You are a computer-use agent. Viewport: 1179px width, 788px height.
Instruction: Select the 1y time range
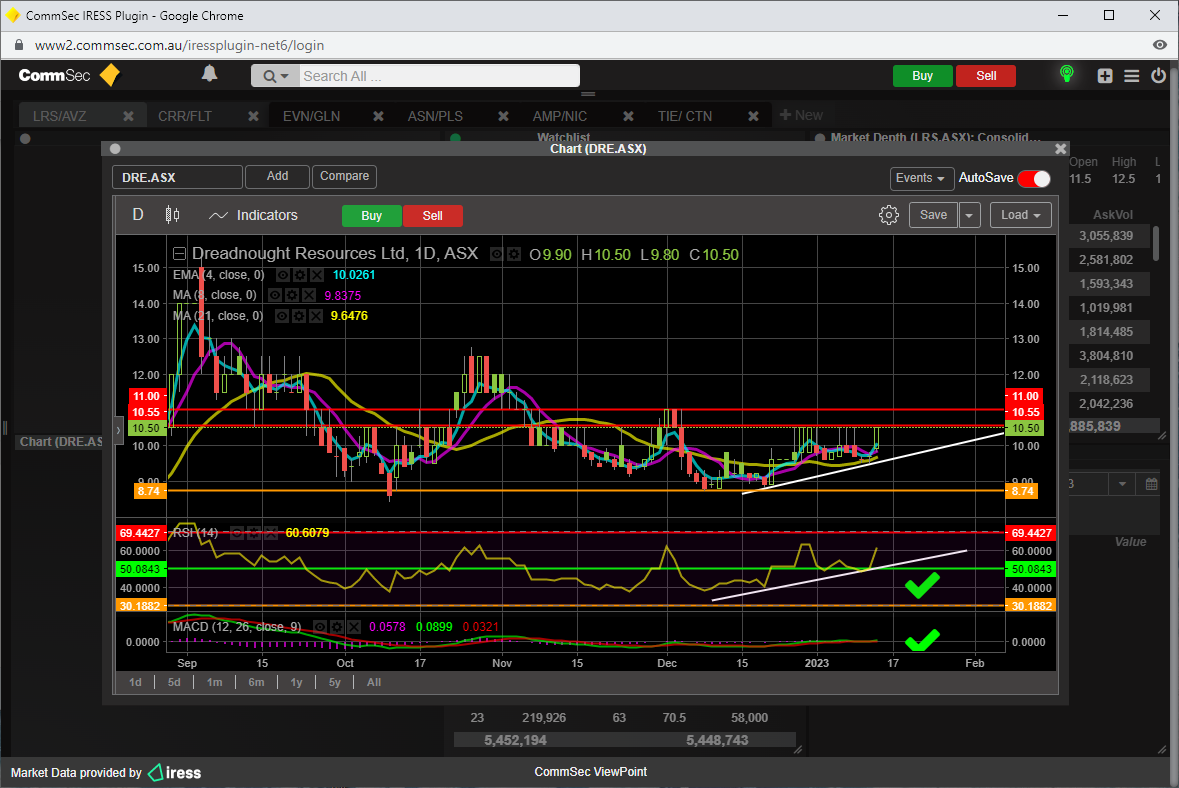pos(296,683)
